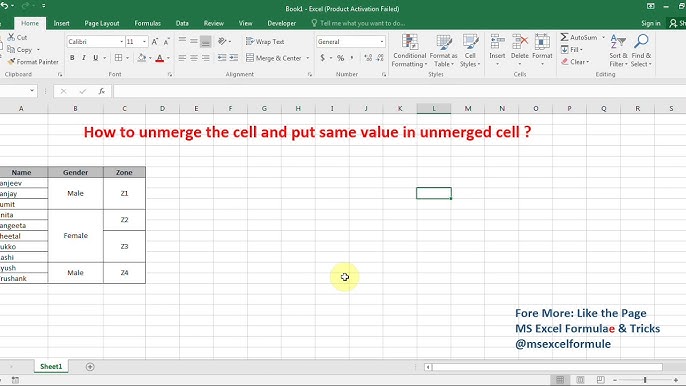Align text to the right
The image size is (686, 386).
[206, 58]
